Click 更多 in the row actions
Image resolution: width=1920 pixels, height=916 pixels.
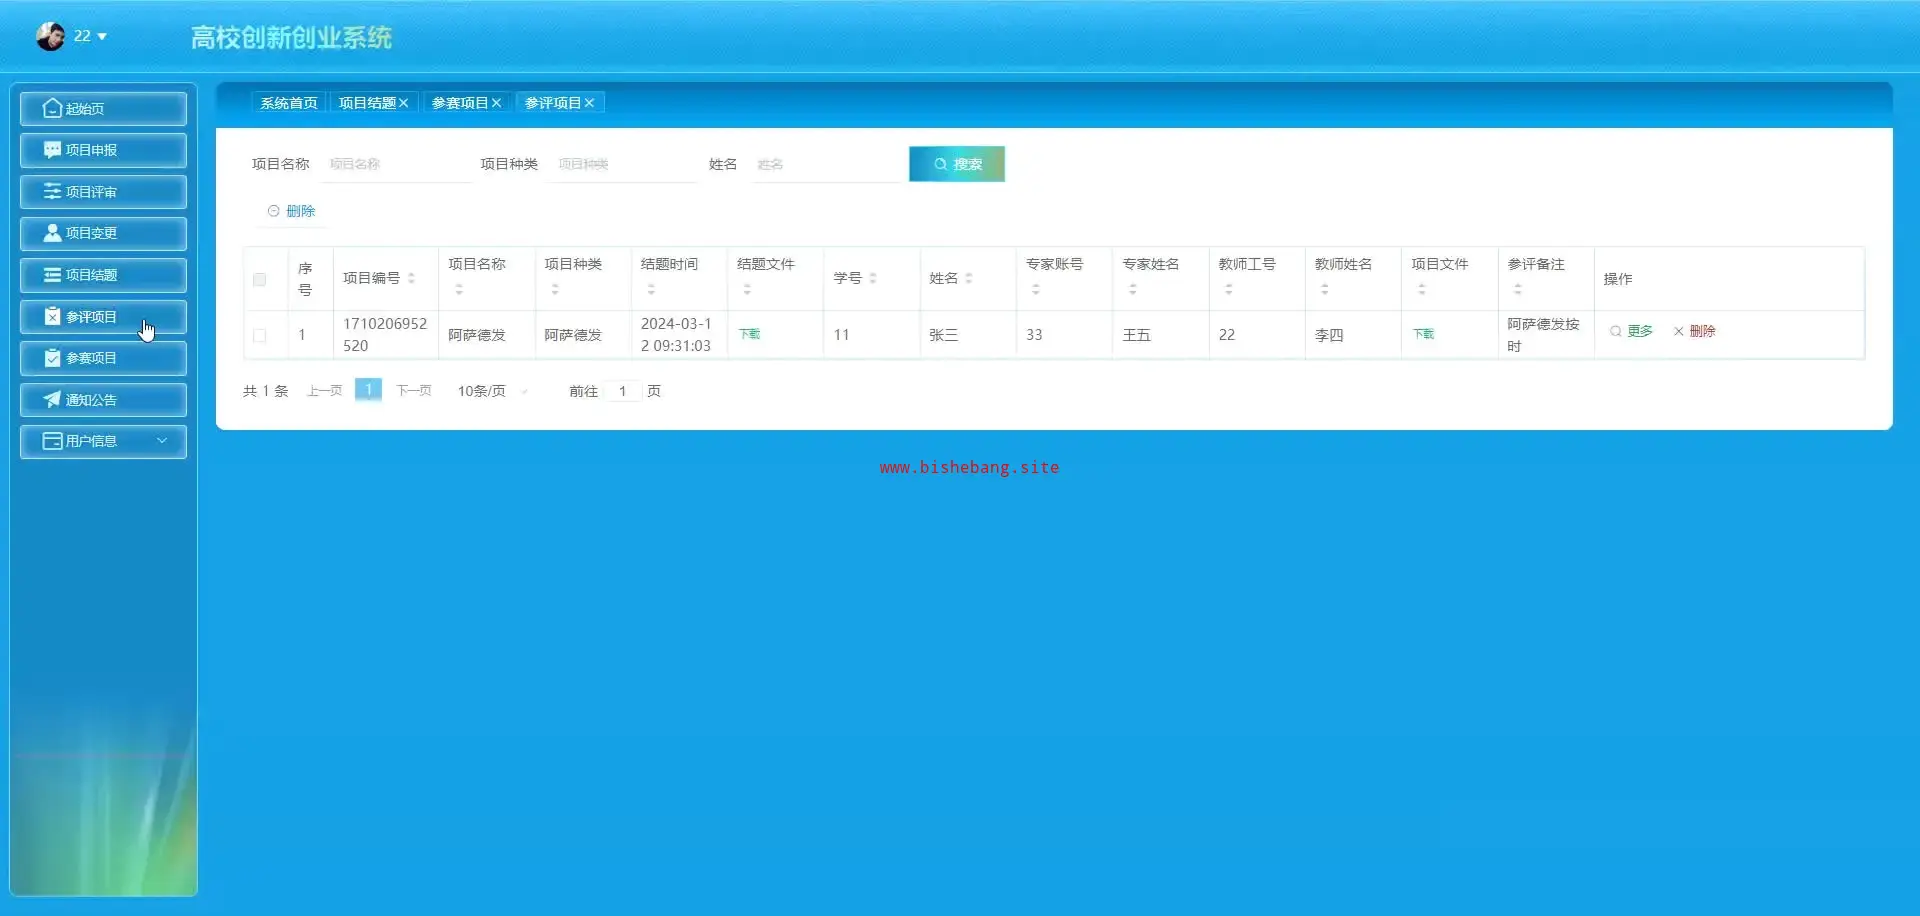point(1631,331)
